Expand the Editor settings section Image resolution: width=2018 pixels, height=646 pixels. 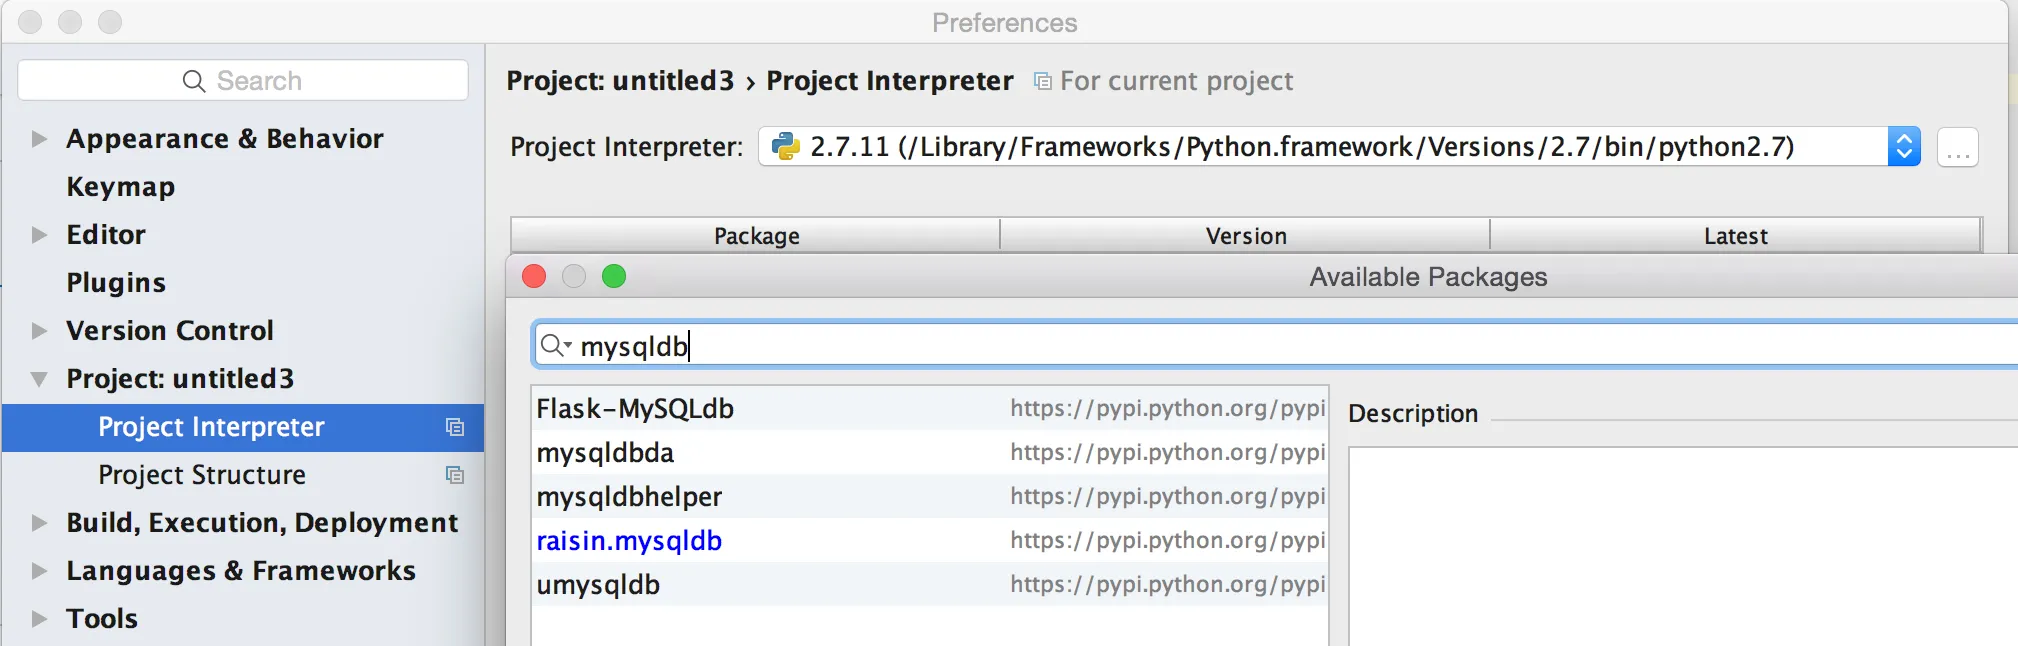pos(39,235)
